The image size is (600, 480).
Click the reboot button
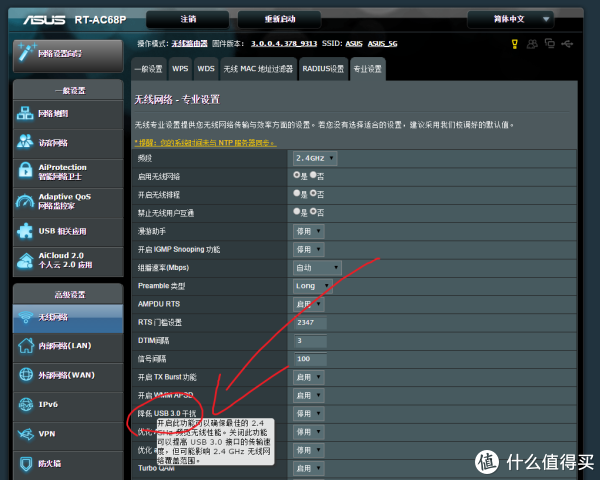tap(280, 19)
